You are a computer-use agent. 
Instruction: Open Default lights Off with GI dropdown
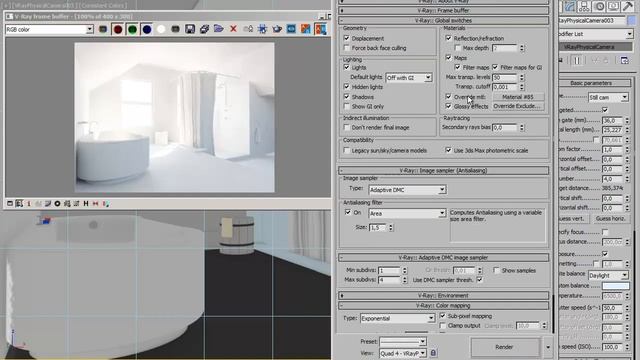(409, 78)
